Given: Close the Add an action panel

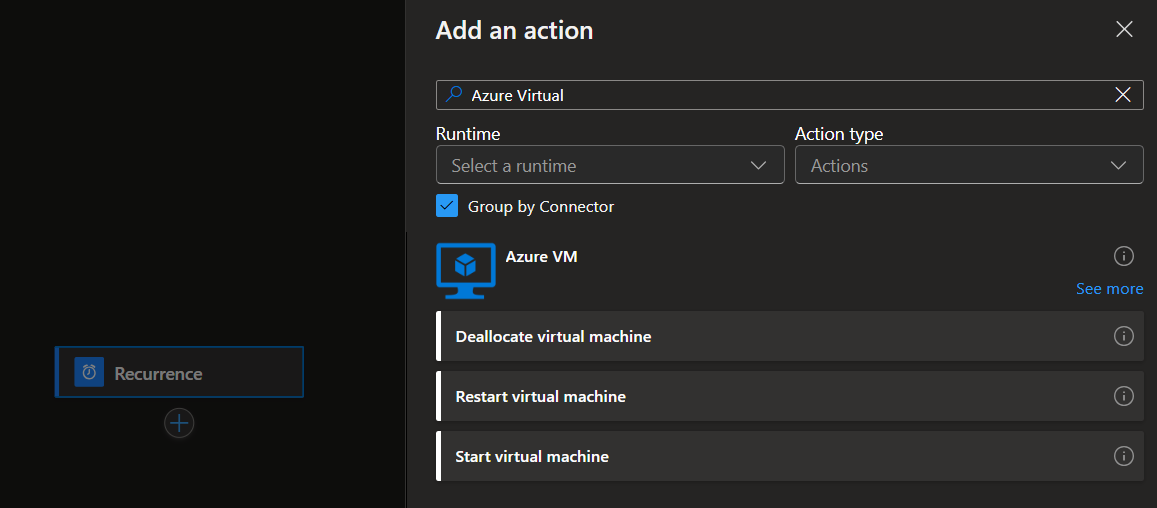Looking at the screenshot, I should point(1124,30).
